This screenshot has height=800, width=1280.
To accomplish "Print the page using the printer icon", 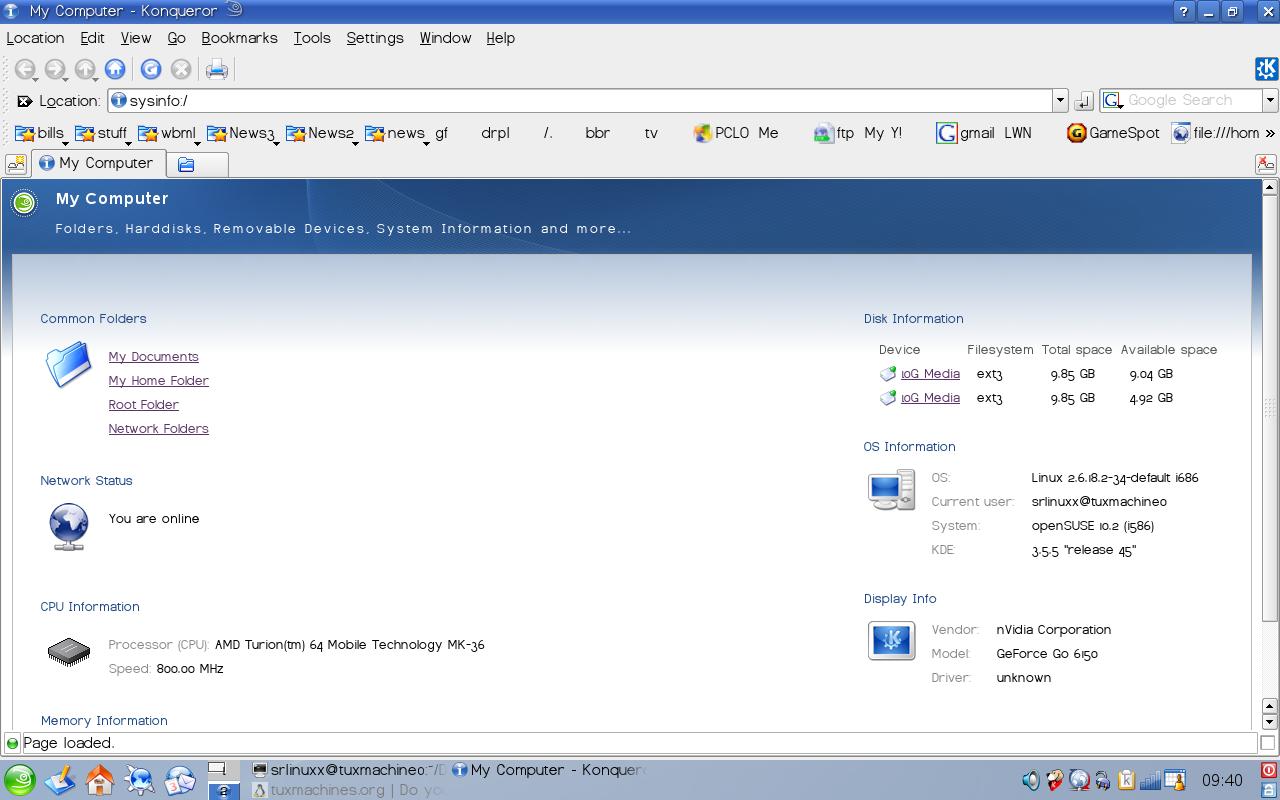I will 217,69.
